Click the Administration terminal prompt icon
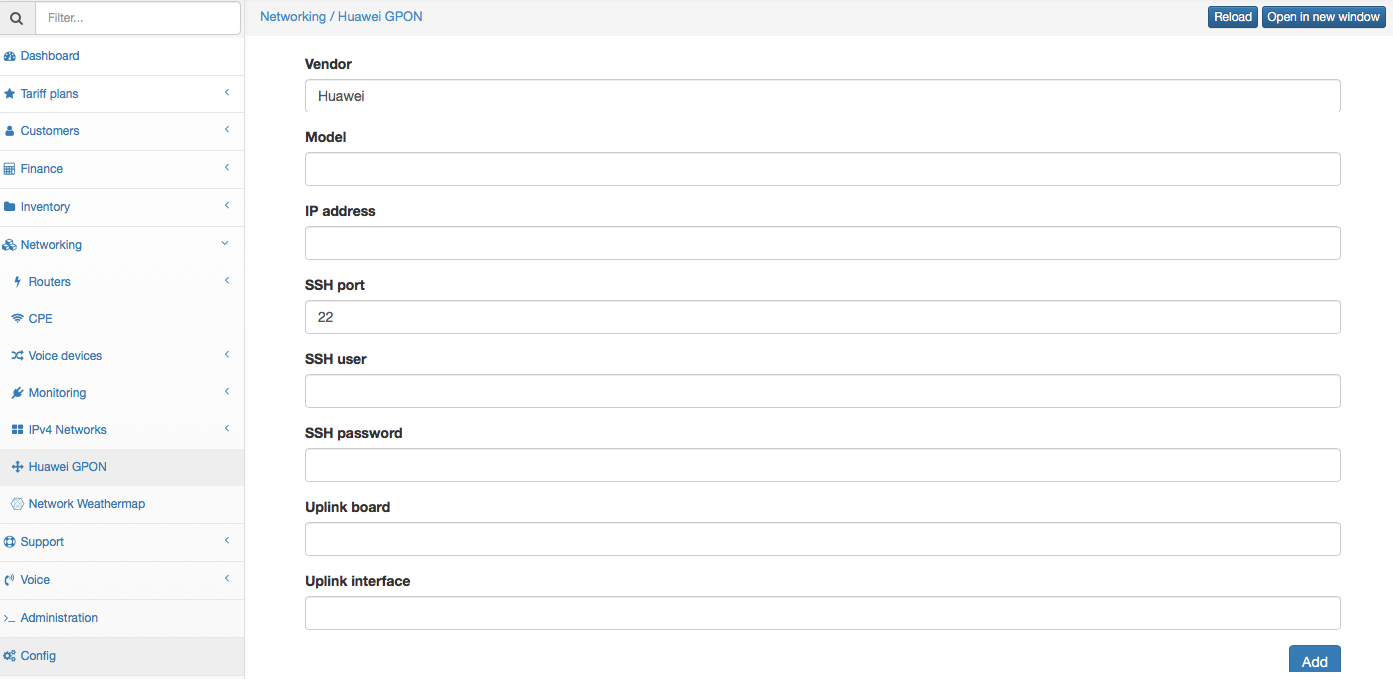1393x679 pixels. coord(10,618)
